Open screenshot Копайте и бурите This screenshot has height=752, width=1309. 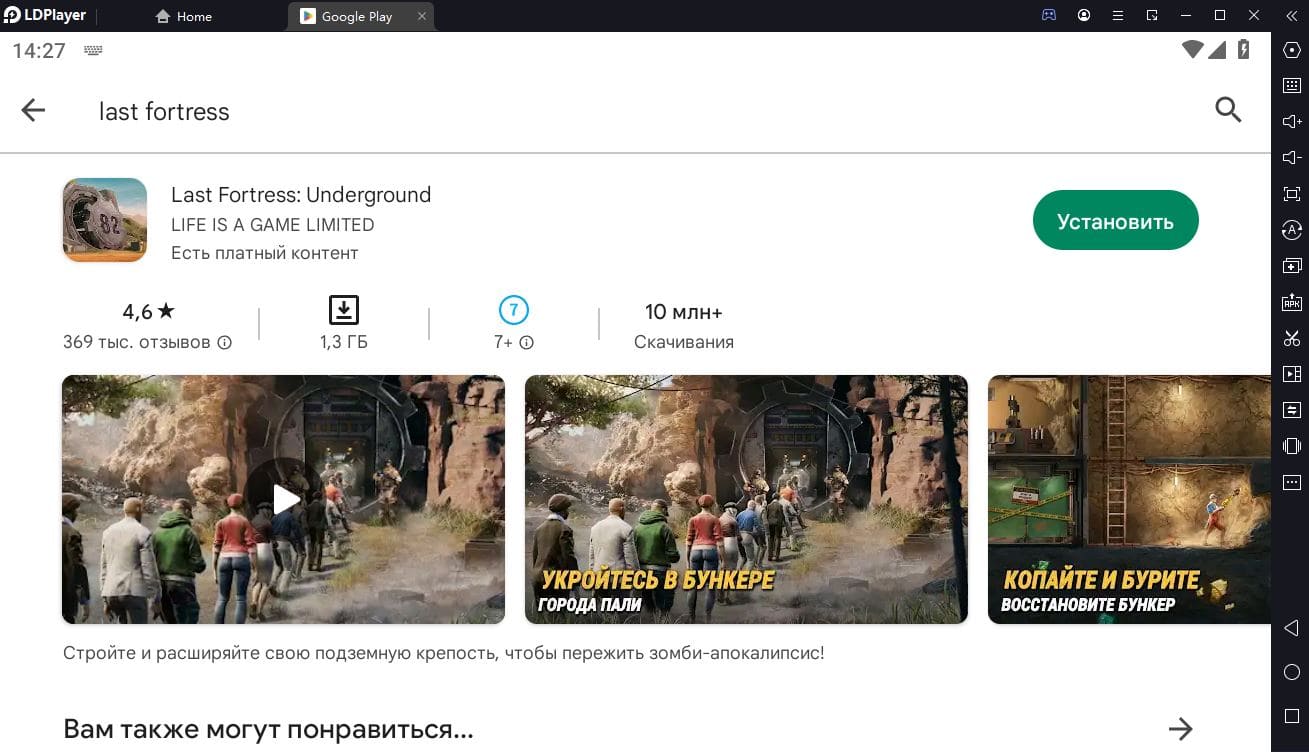tap(1129, 499)
